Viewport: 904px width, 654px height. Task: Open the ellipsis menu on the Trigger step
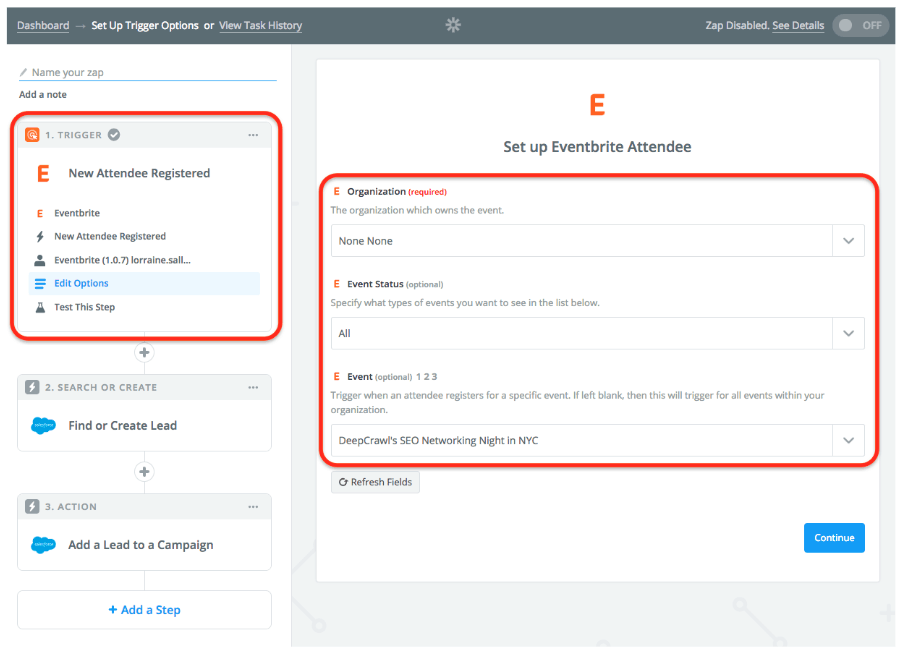[x=255, y=133]
